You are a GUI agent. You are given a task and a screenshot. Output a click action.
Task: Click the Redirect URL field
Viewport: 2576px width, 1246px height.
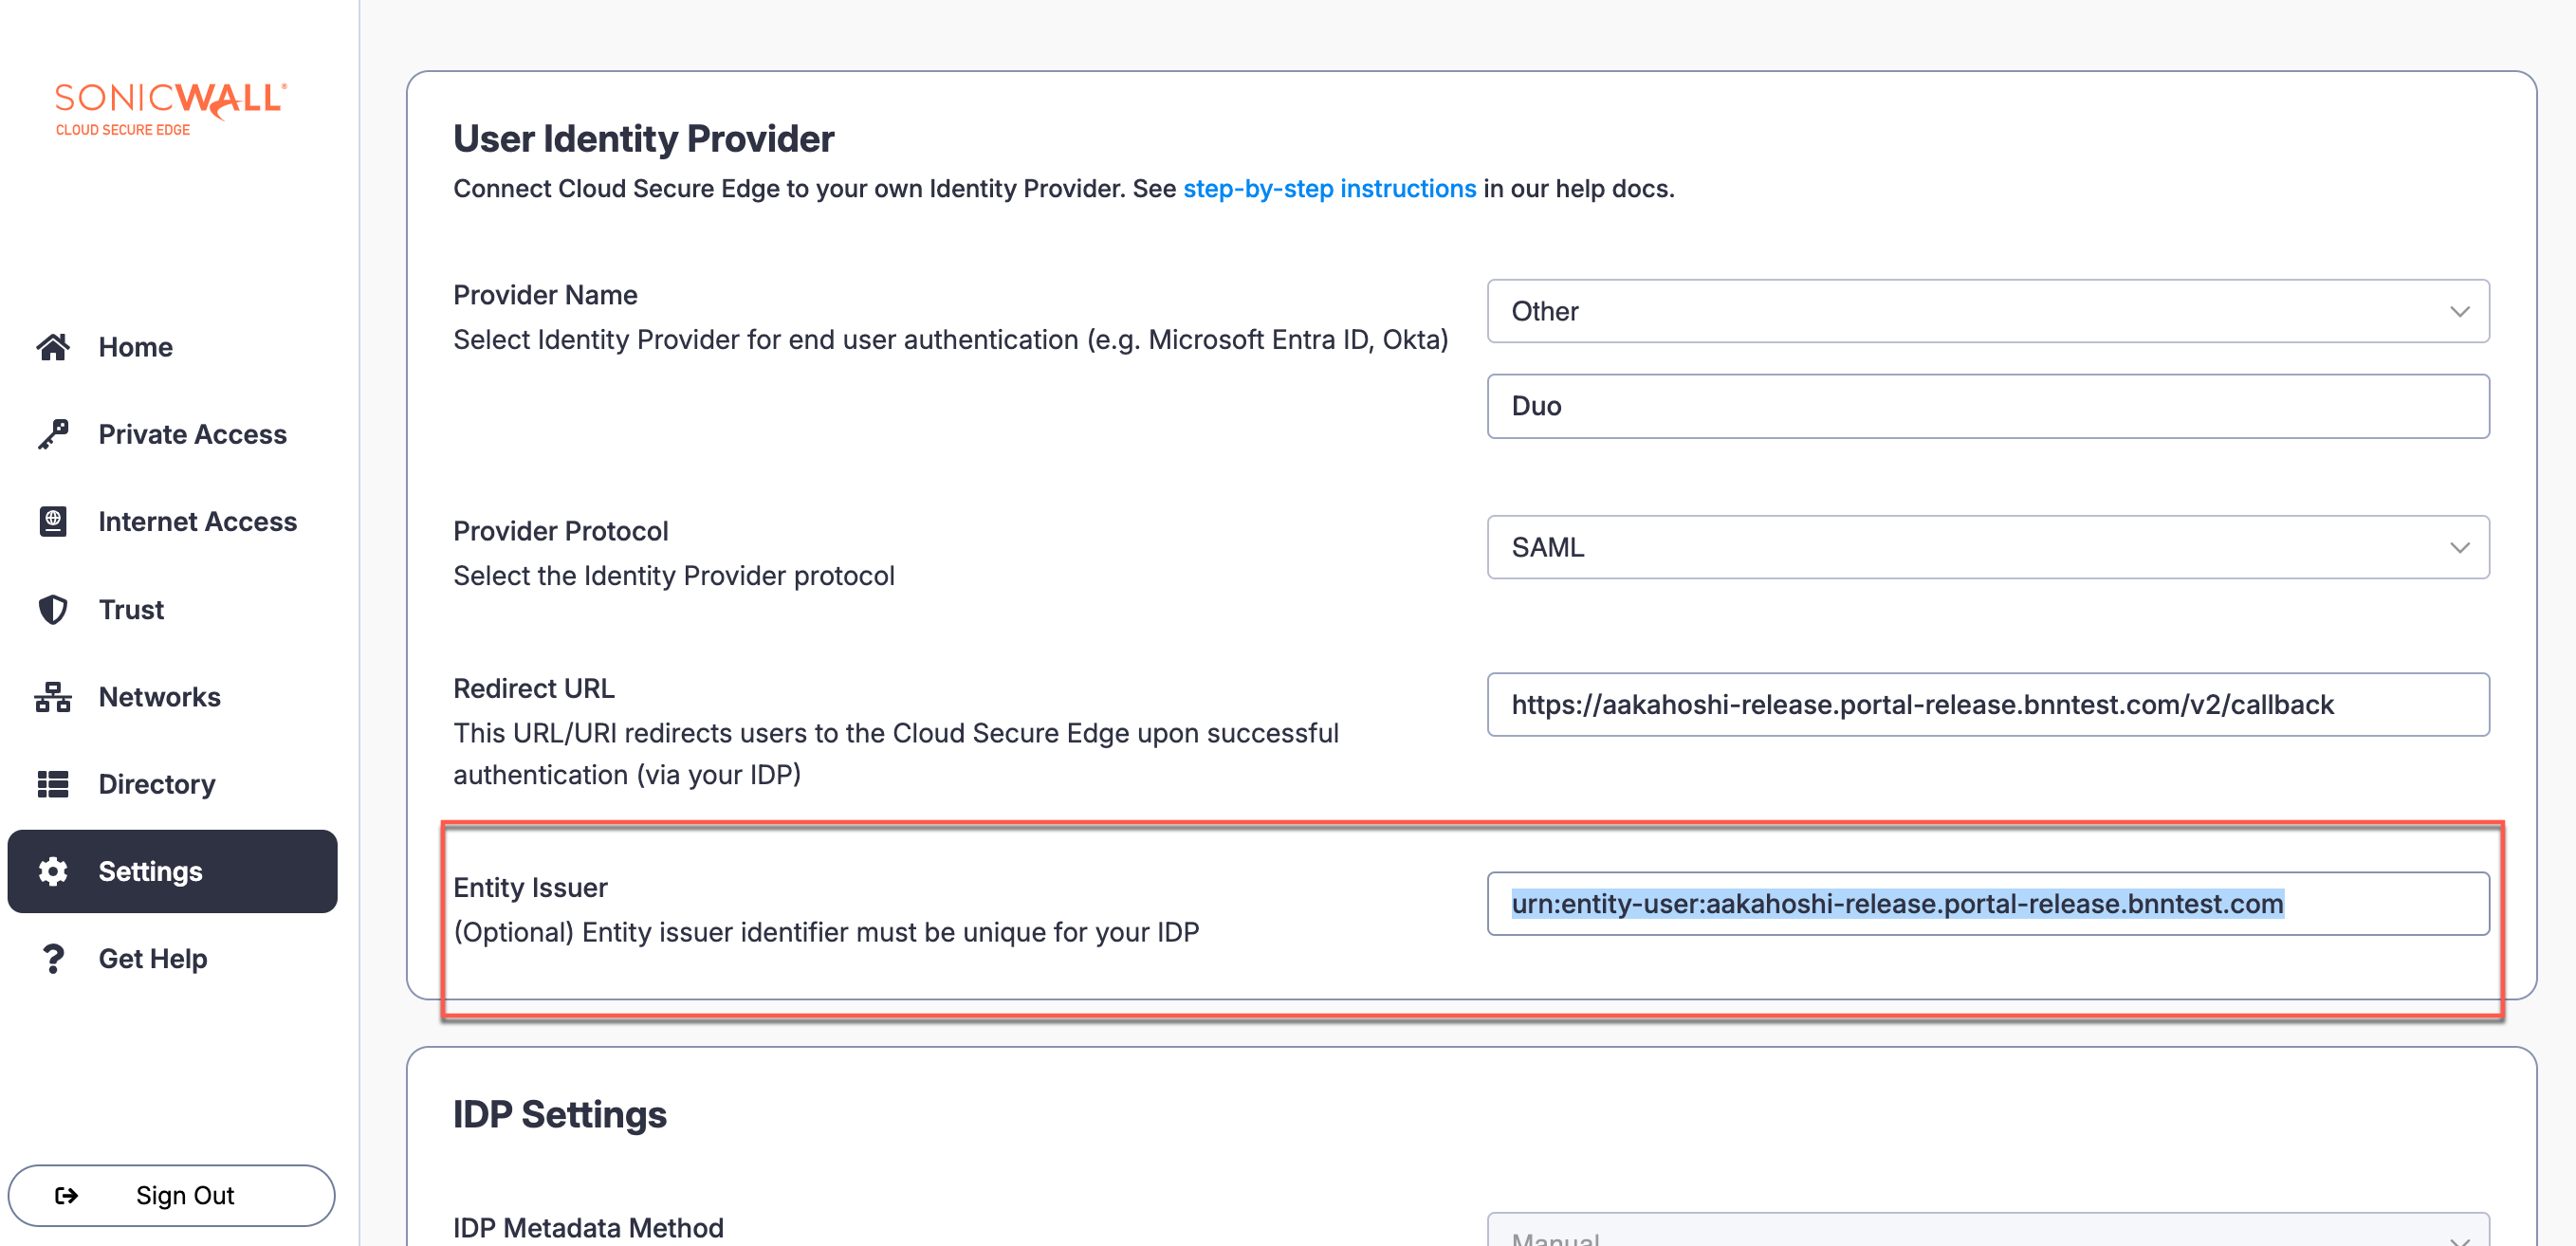1987,705
